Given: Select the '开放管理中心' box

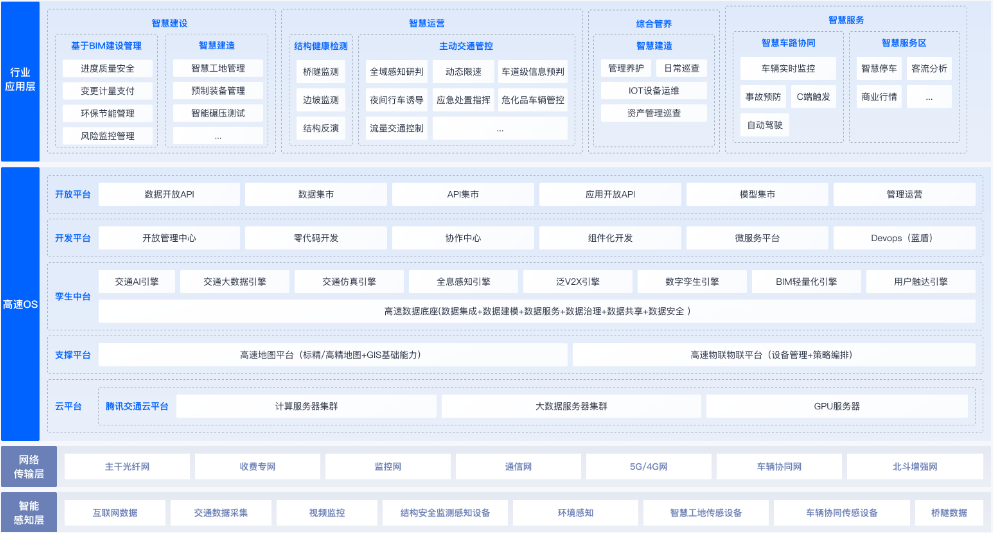Looking at the screenshot, I should (169, 238).
